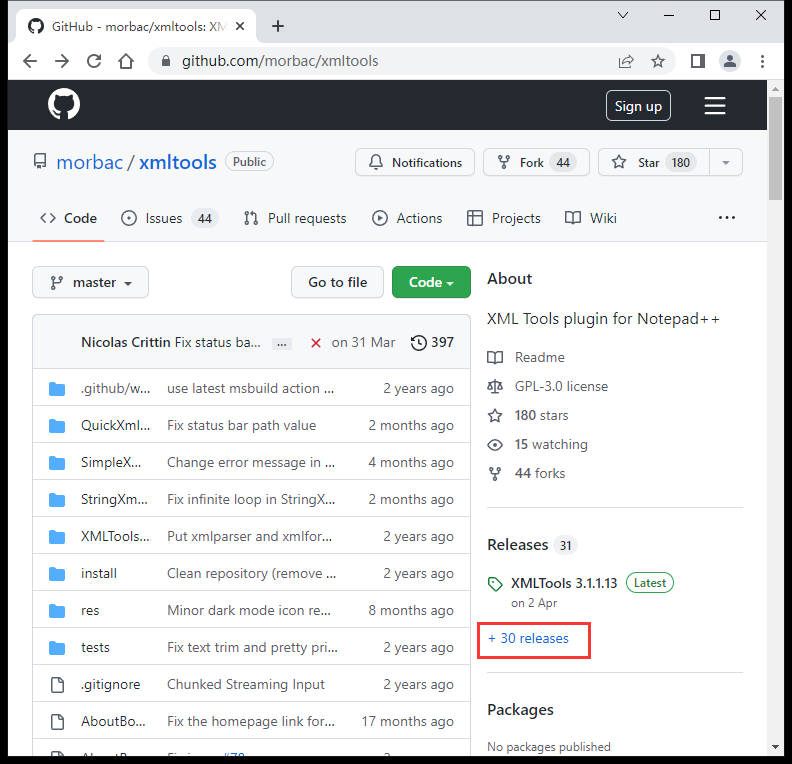792x764 pixels.
Task: Open the morbac owner link
Action: click(x=89, y=163)
